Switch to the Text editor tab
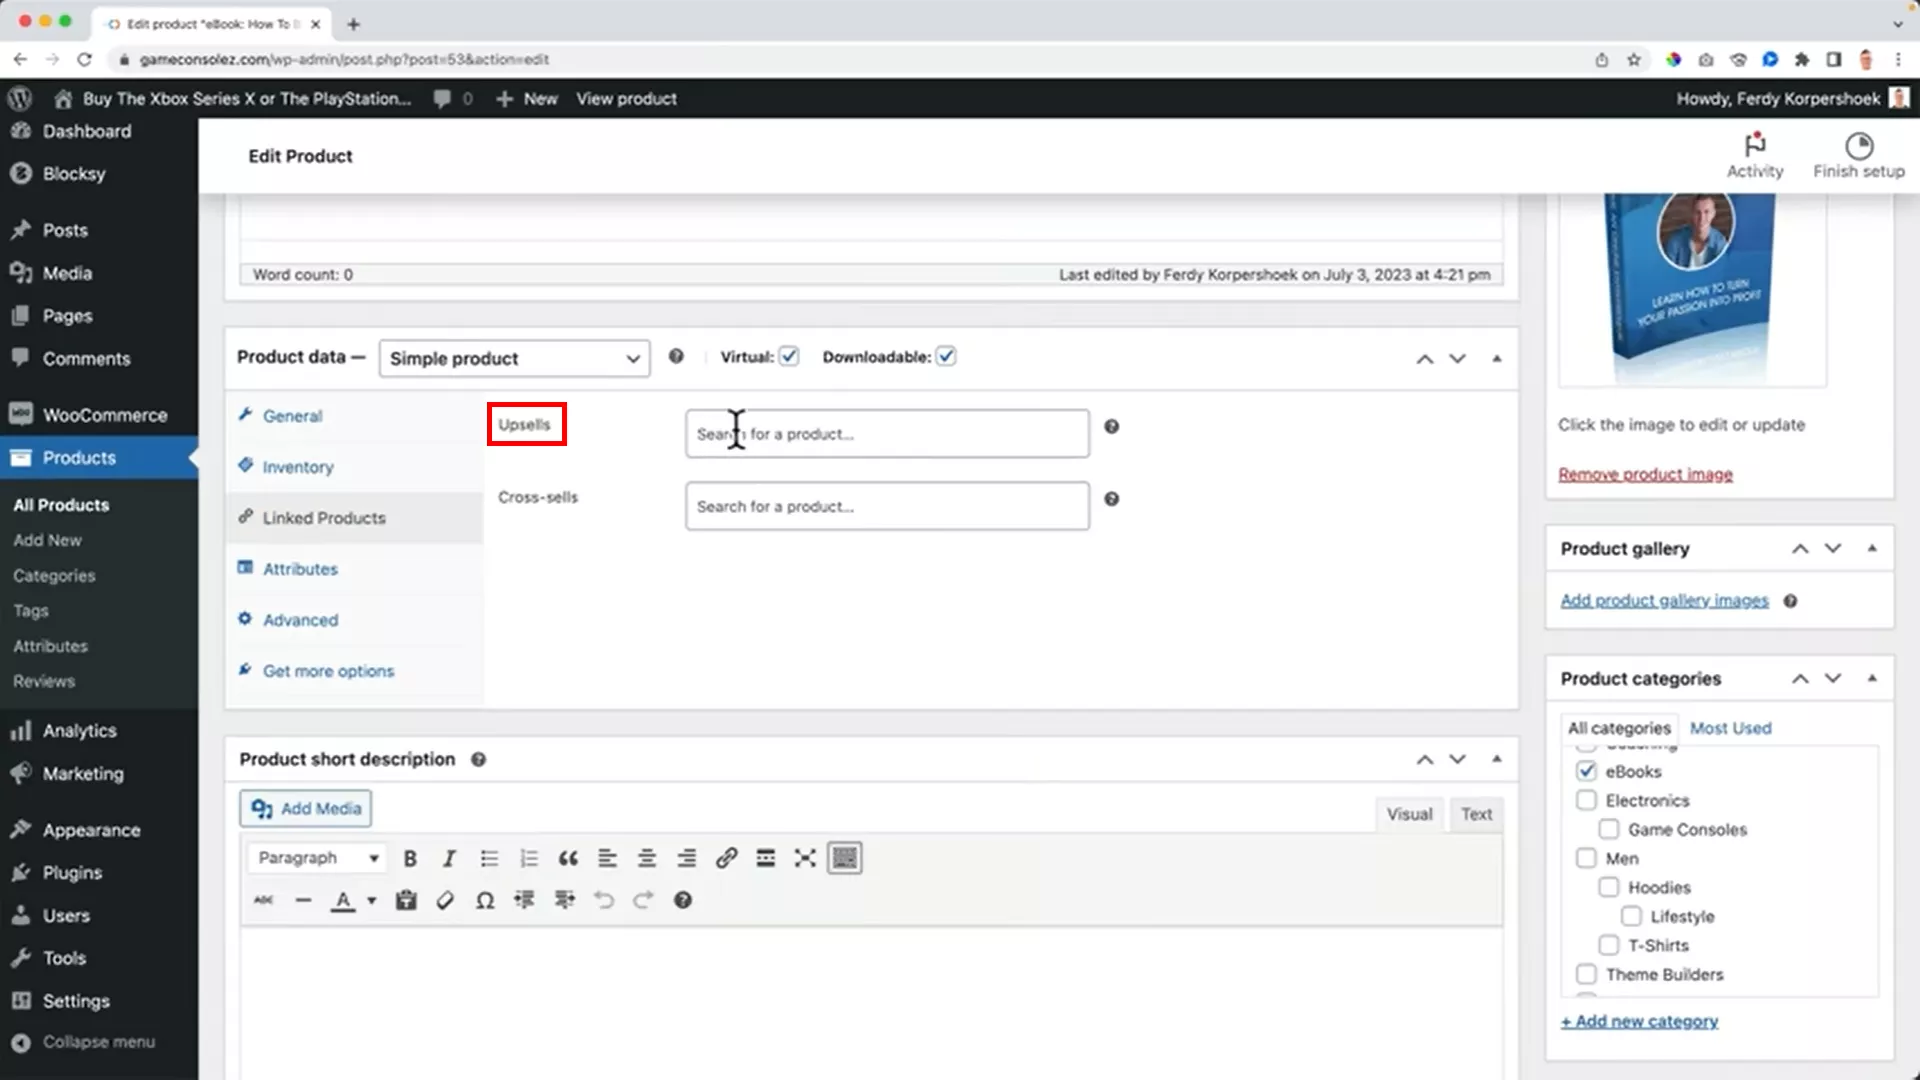This screenshot has width=1920, height=1080. tap(1476, 814)
